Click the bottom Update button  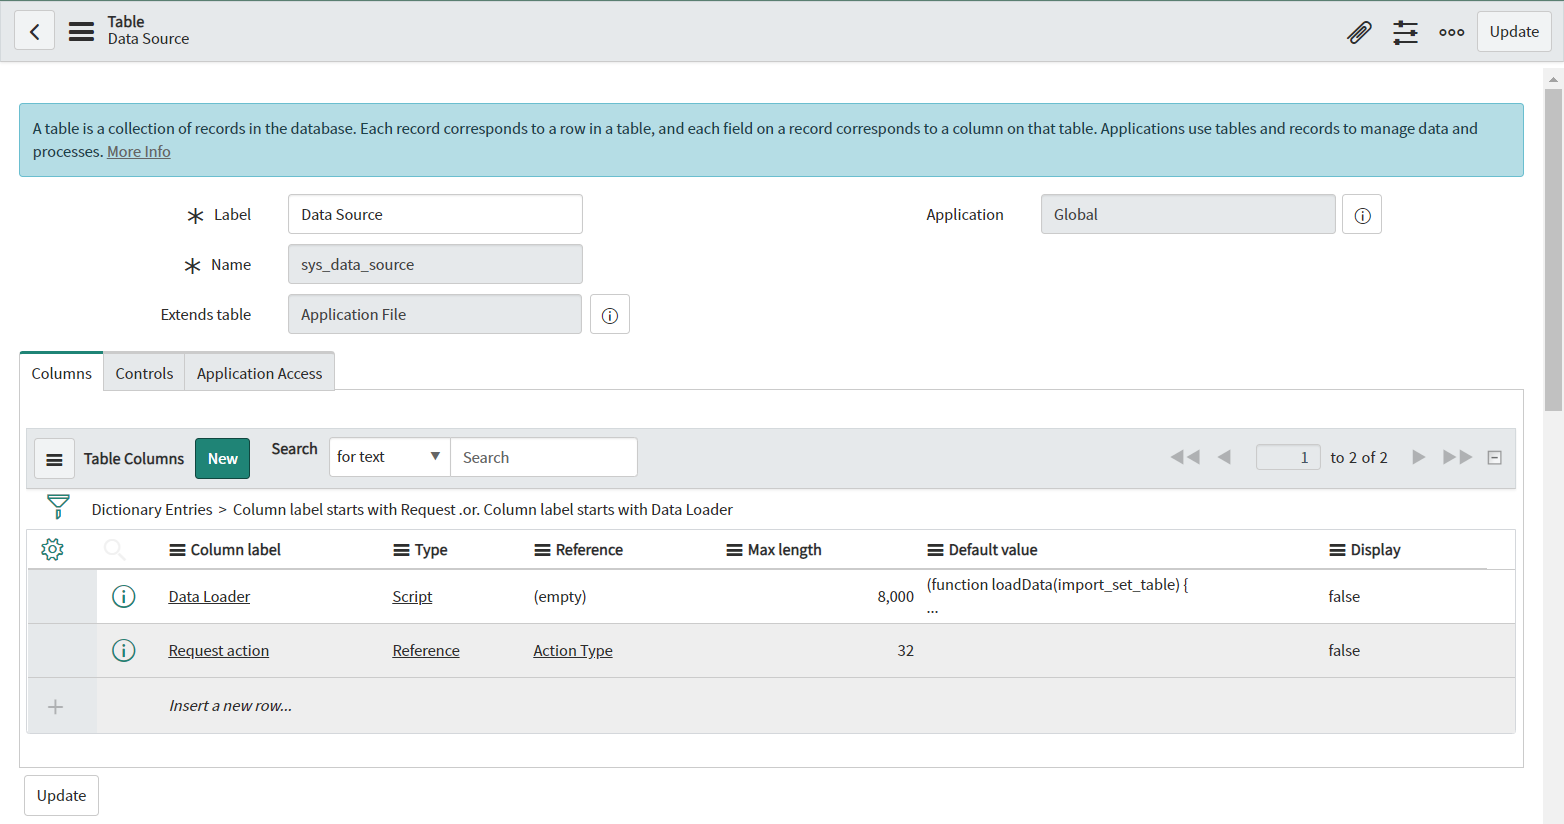61,796
